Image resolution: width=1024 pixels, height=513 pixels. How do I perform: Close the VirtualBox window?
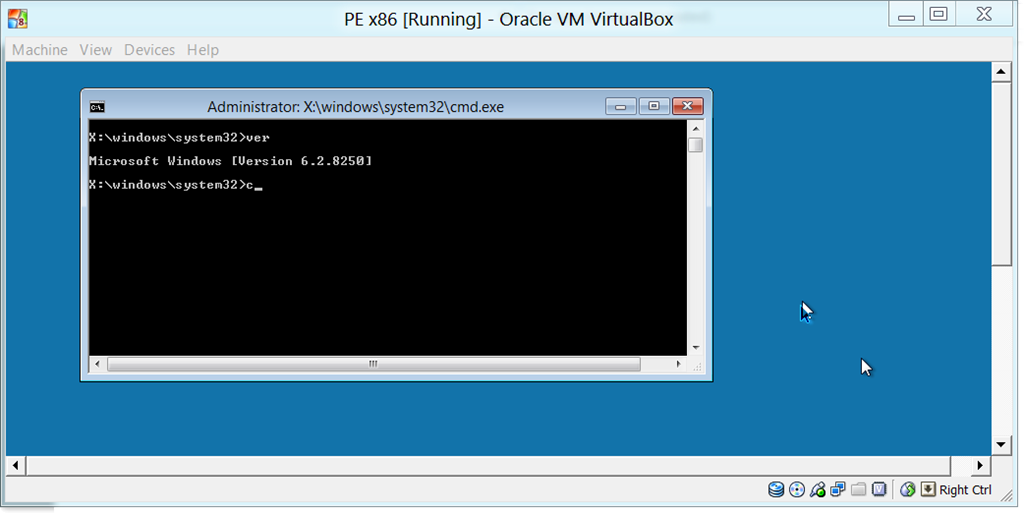[x=985, y=14]
